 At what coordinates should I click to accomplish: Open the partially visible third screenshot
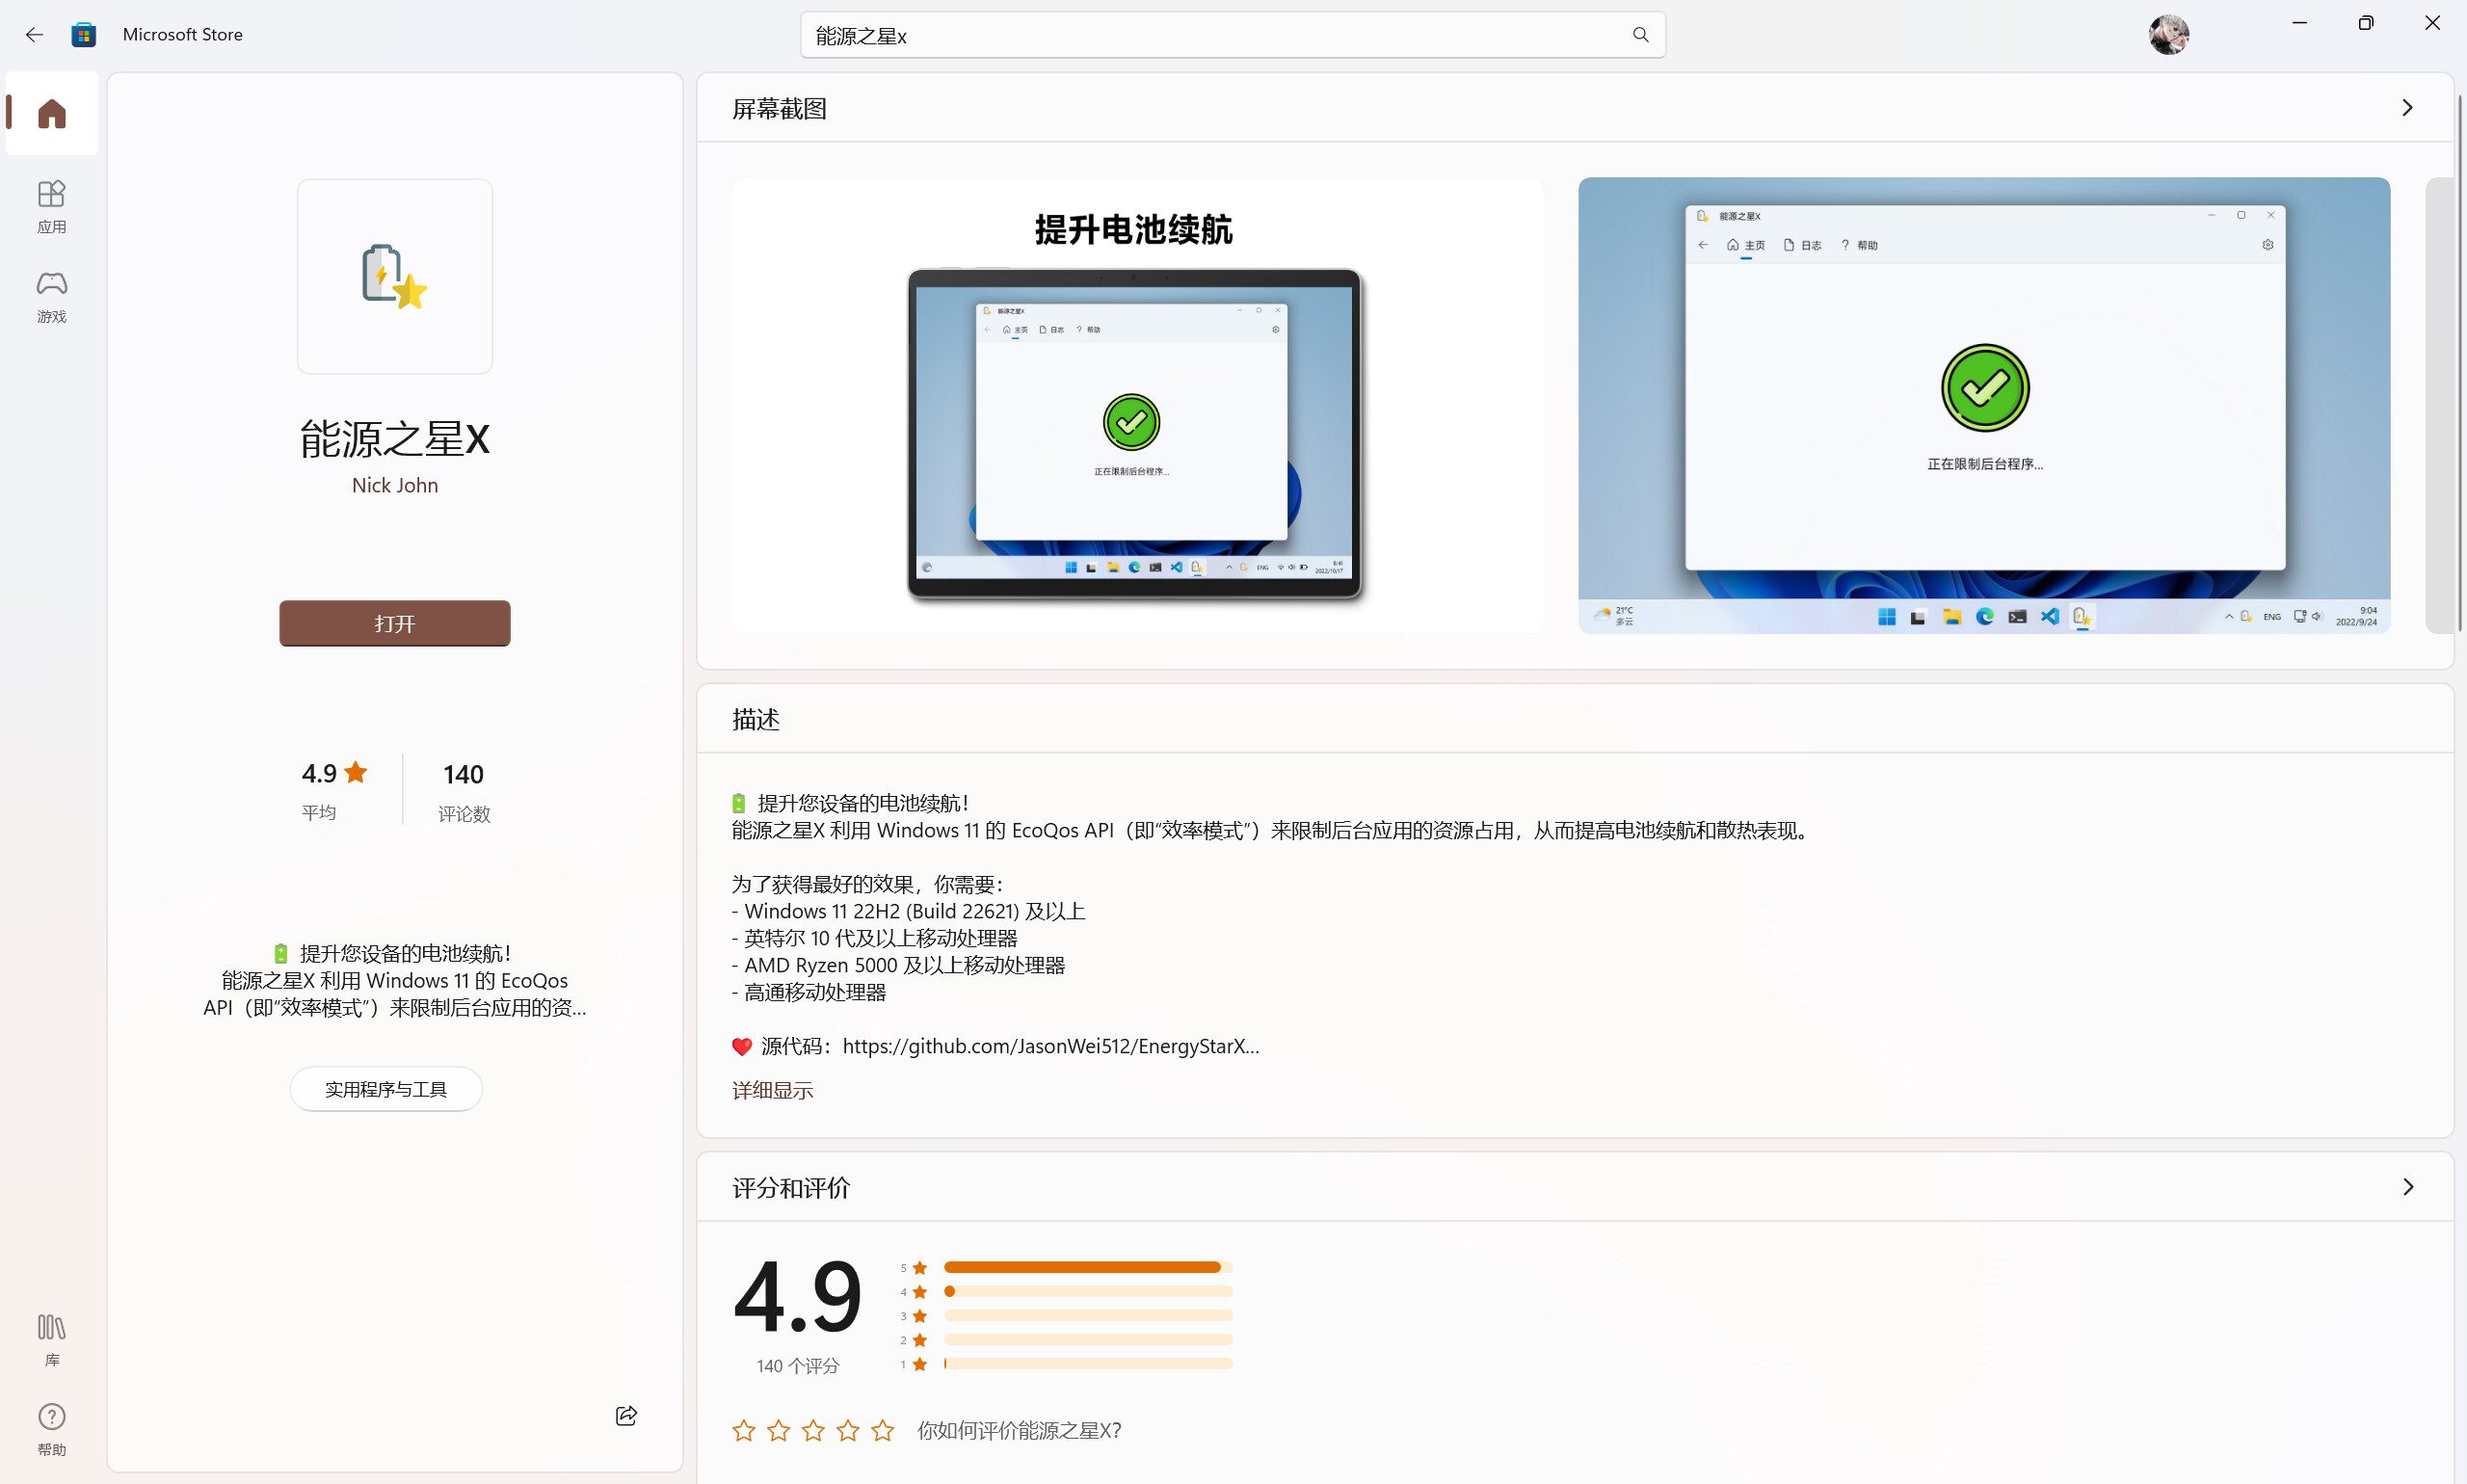(x=2439, y=406)
